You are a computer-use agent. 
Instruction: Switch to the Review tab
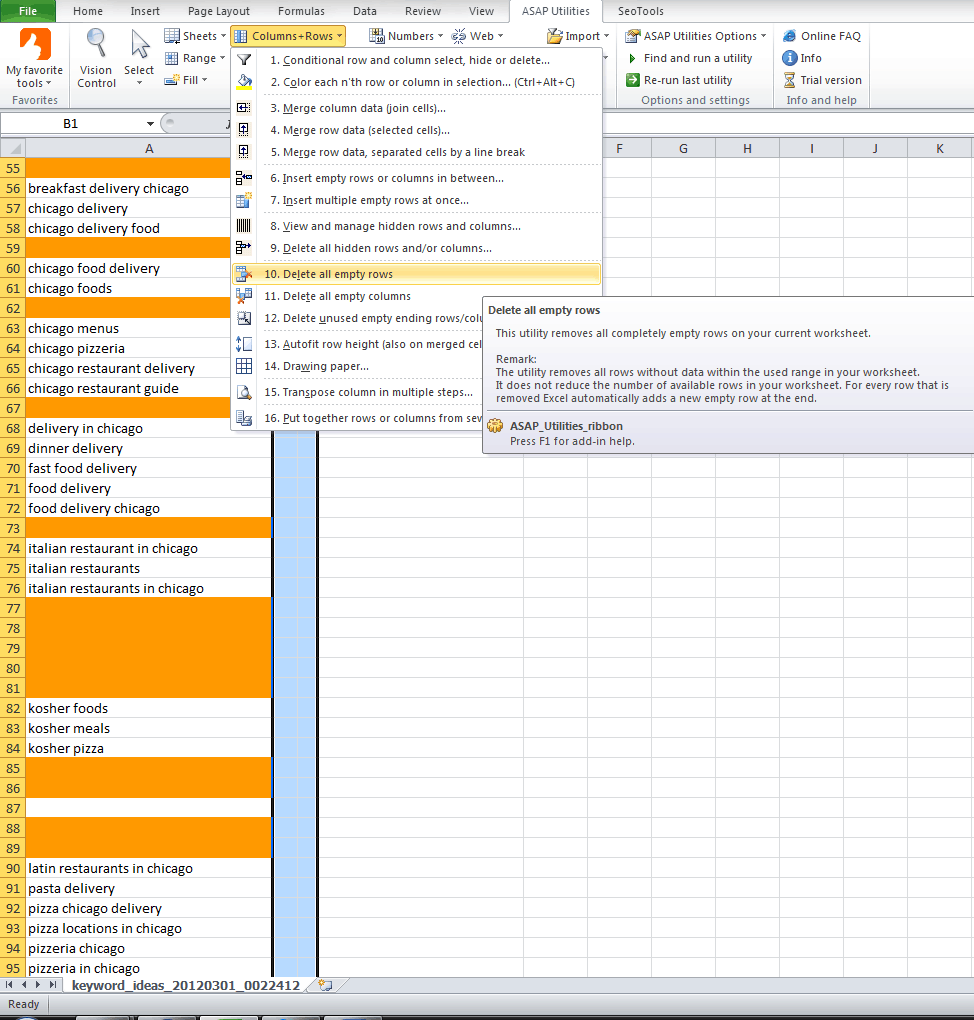pos(423,11)
